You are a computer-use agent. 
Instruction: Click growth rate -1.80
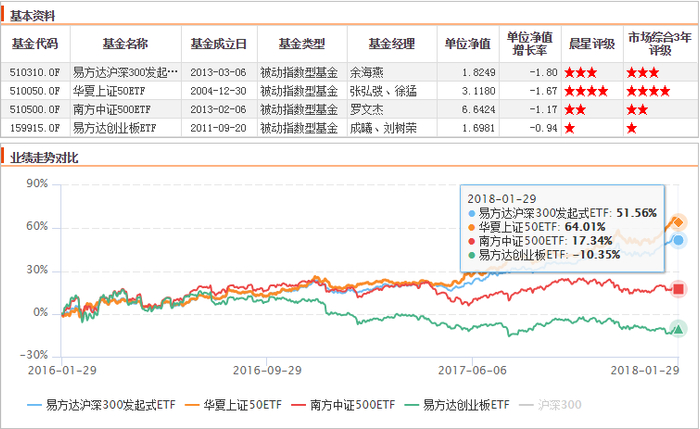[543, 72]
